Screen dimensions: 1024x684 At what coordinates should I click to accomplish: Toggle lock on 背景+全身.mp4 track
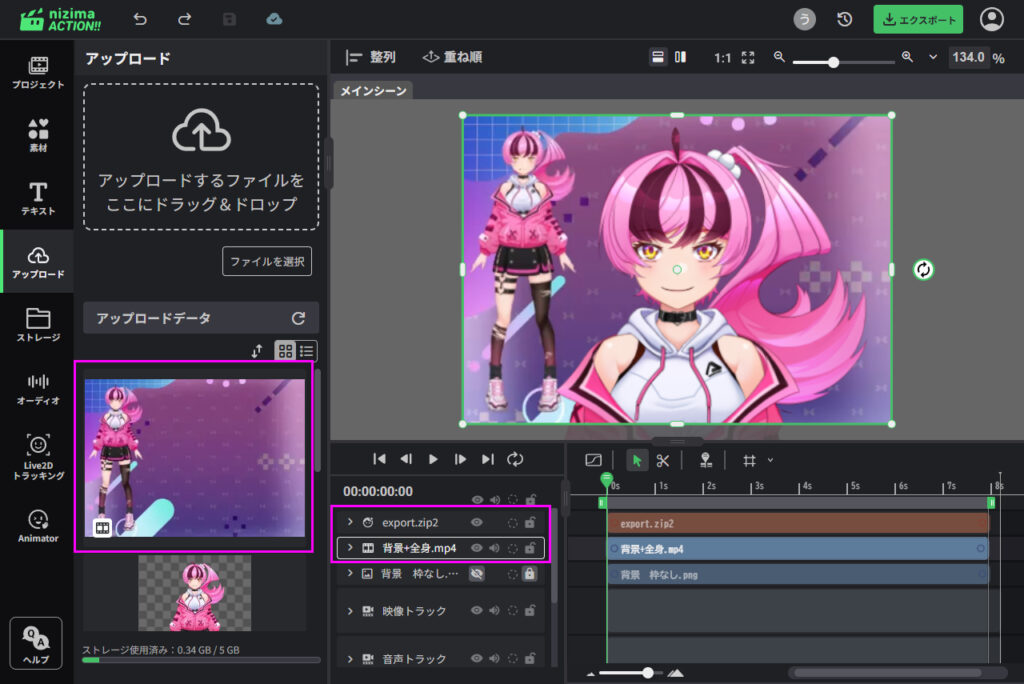pos(530,548)
